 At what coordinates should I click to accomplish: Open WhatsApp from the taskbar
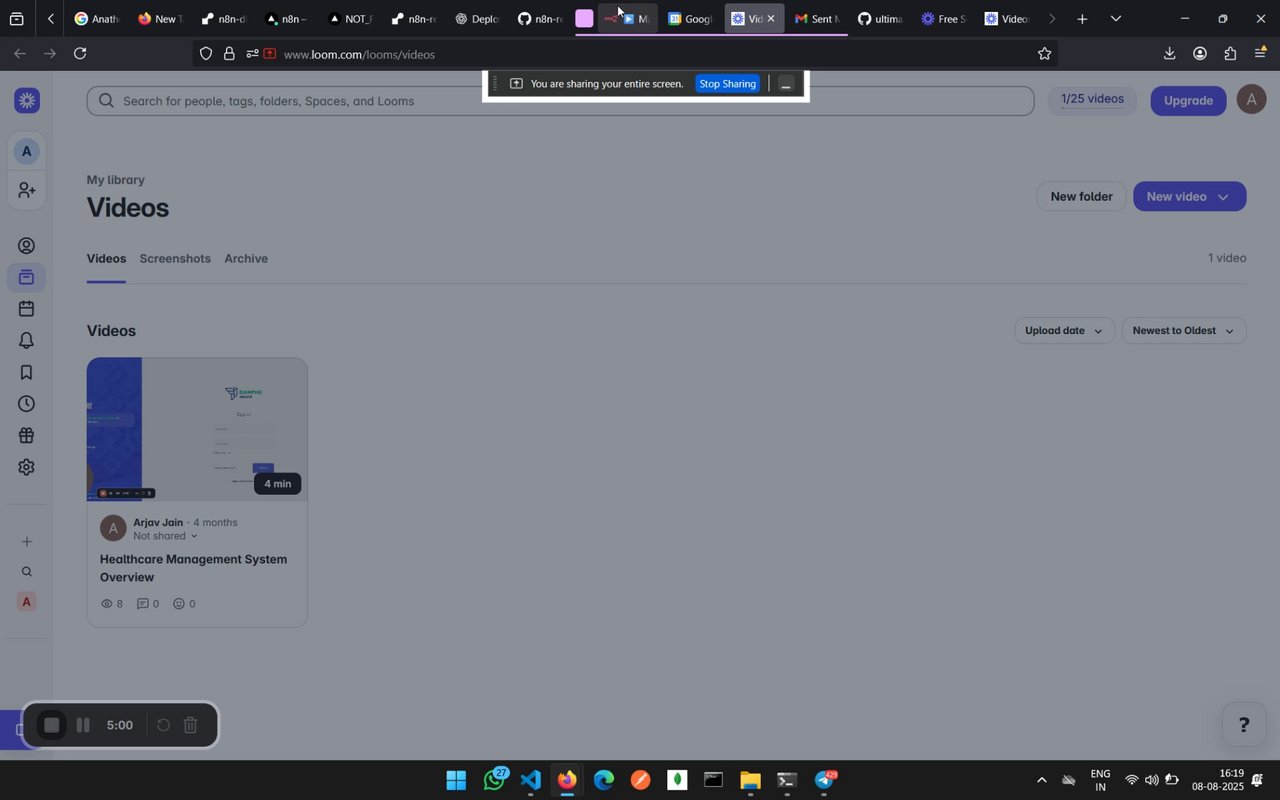click(x=494, y=780)
